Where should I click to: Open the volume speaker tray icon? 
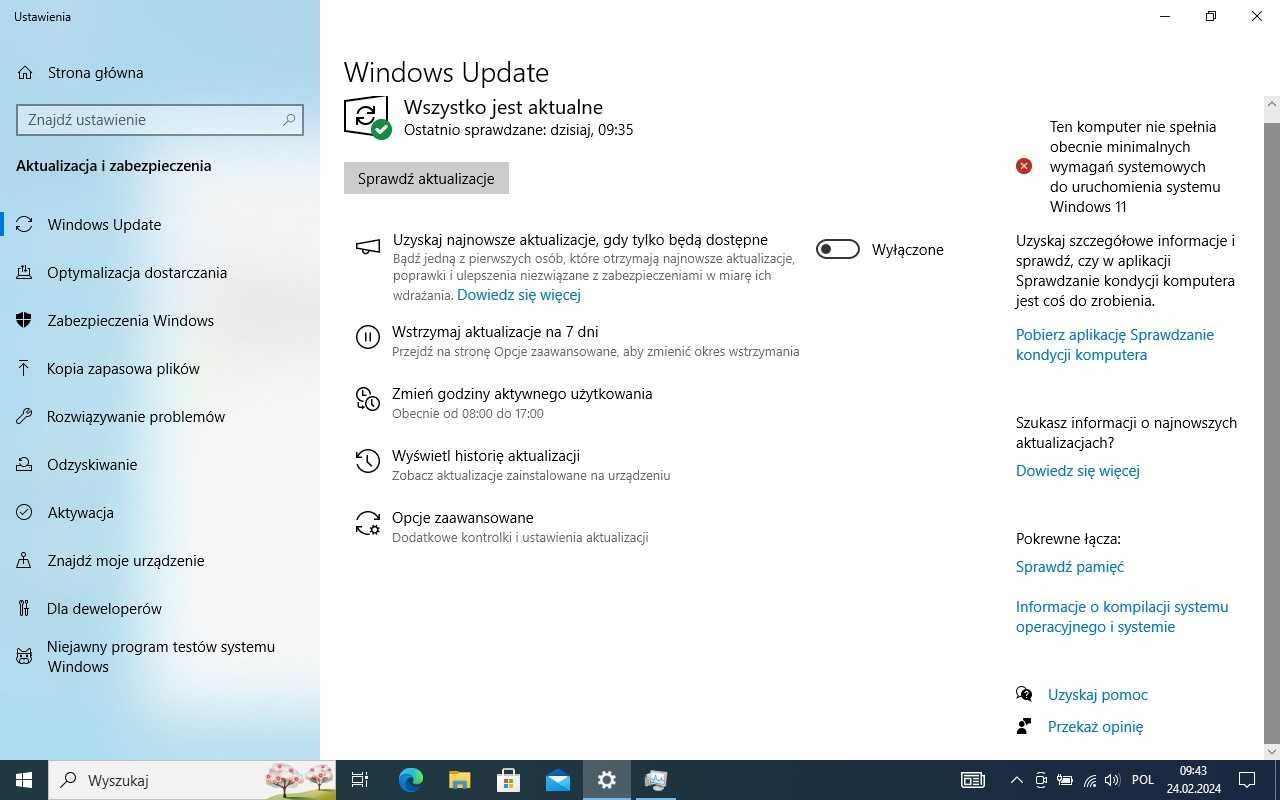[1113, 780]
